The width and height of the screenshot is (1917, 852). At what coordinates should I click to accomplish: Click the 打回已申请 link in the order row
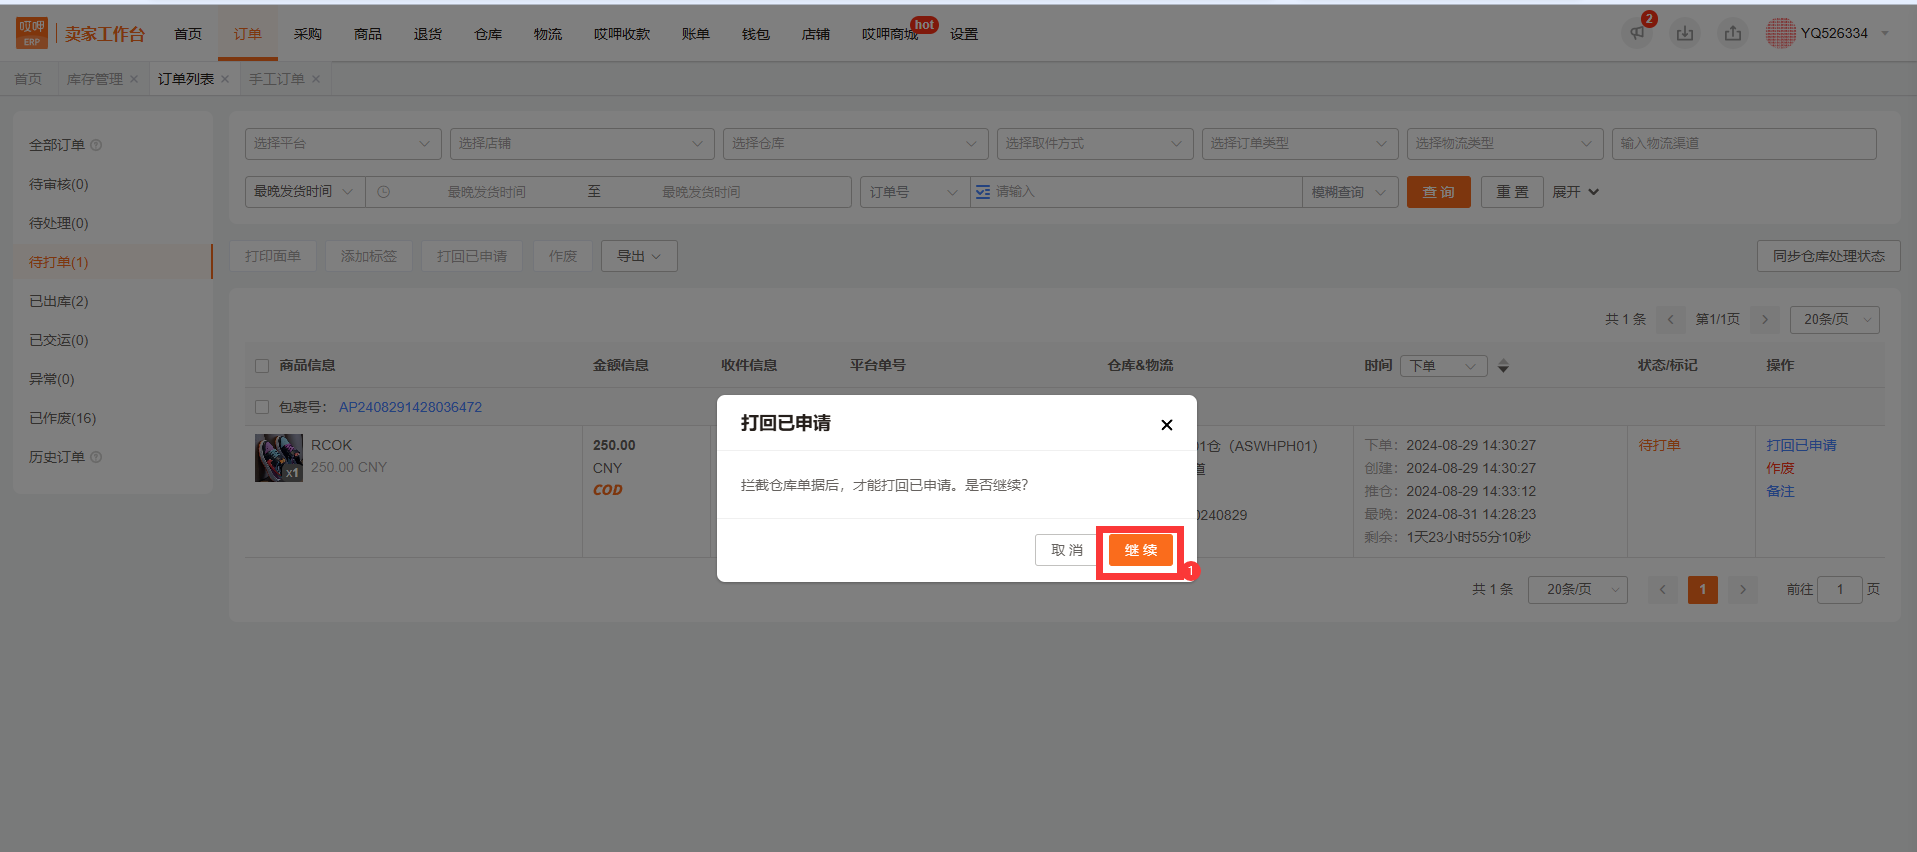click(x=1801, y=445)
